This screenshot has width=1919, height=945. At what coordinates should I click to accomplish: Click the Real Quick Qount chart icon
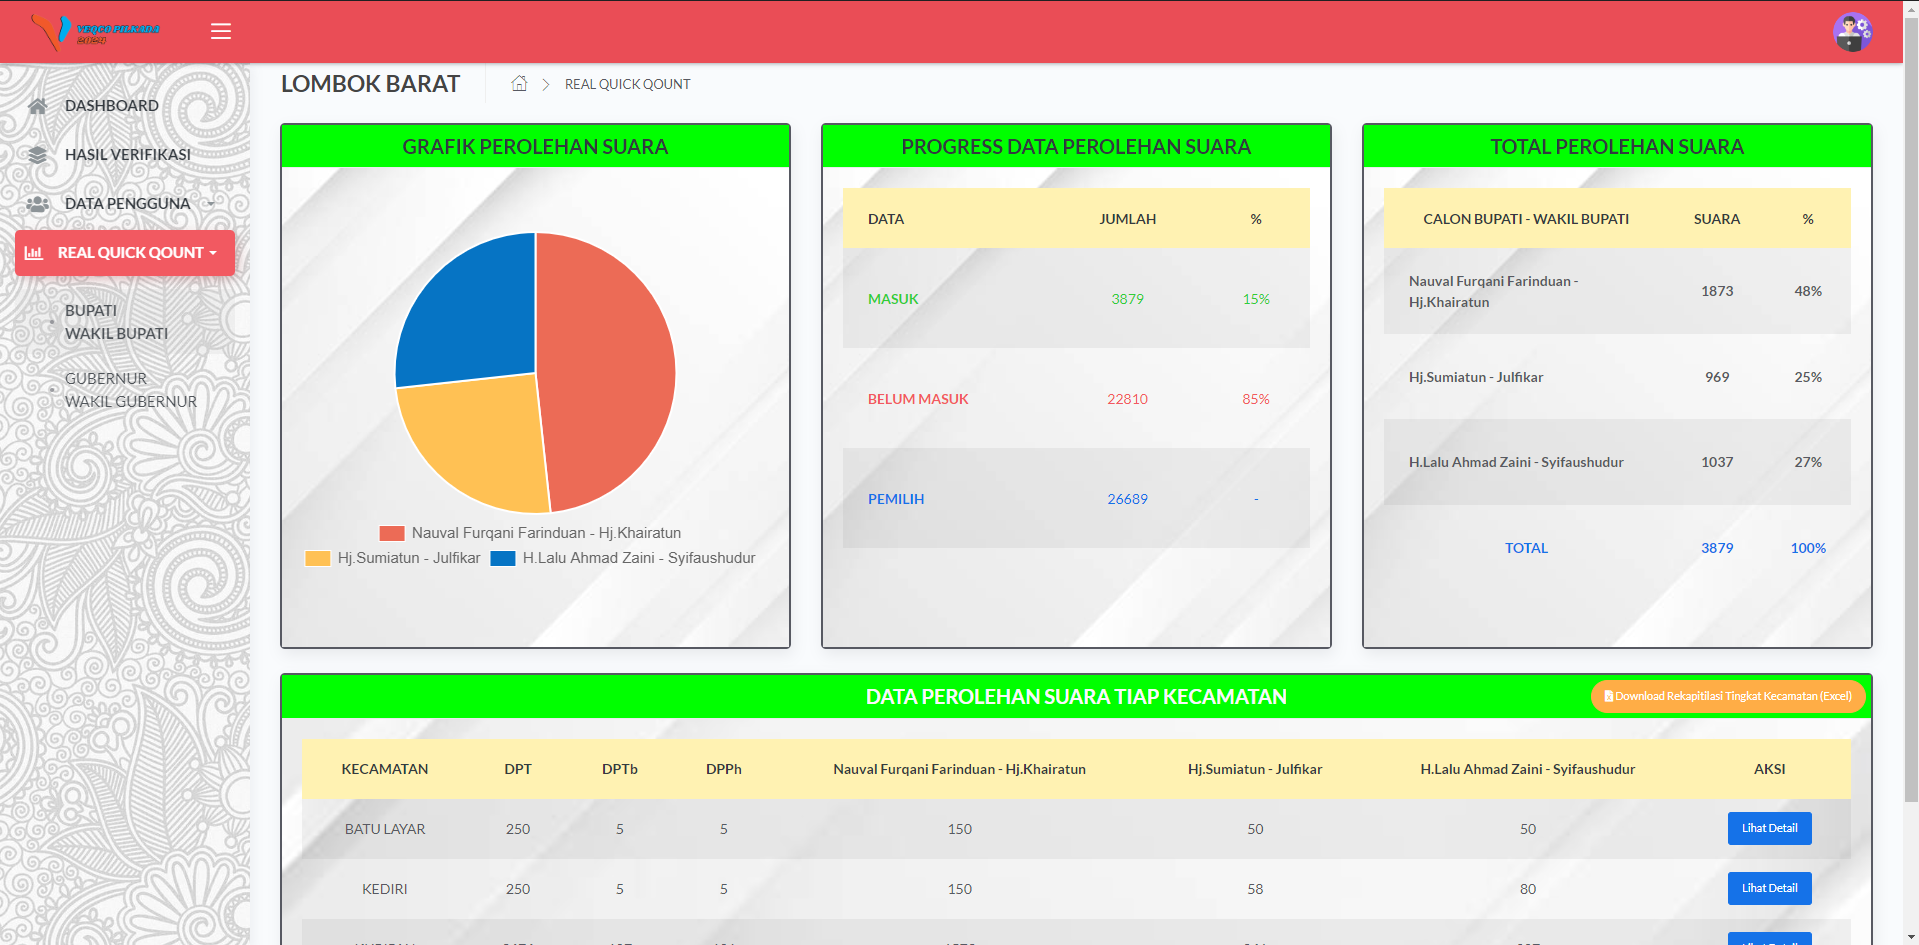tap(34, 253)
